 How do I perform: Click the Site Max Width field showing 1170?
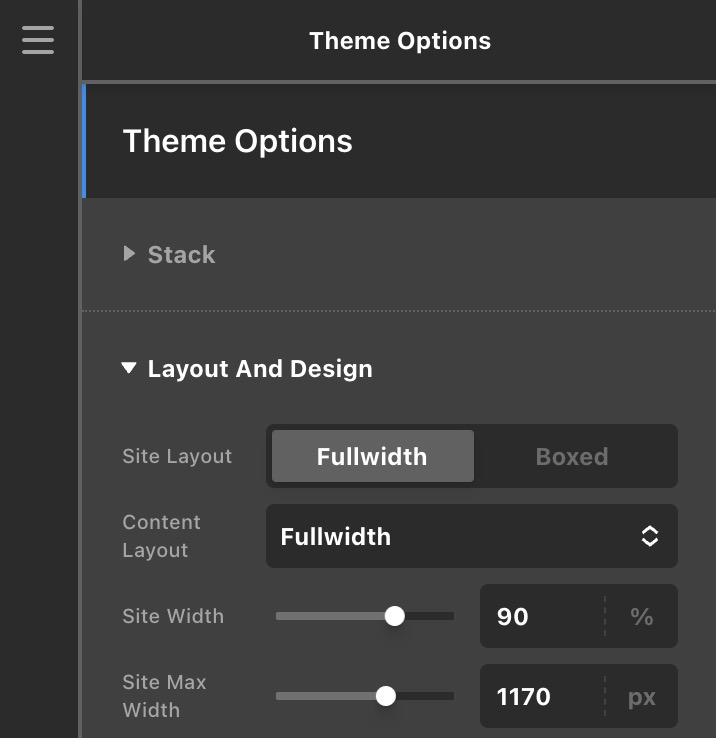tap(542, 696)
